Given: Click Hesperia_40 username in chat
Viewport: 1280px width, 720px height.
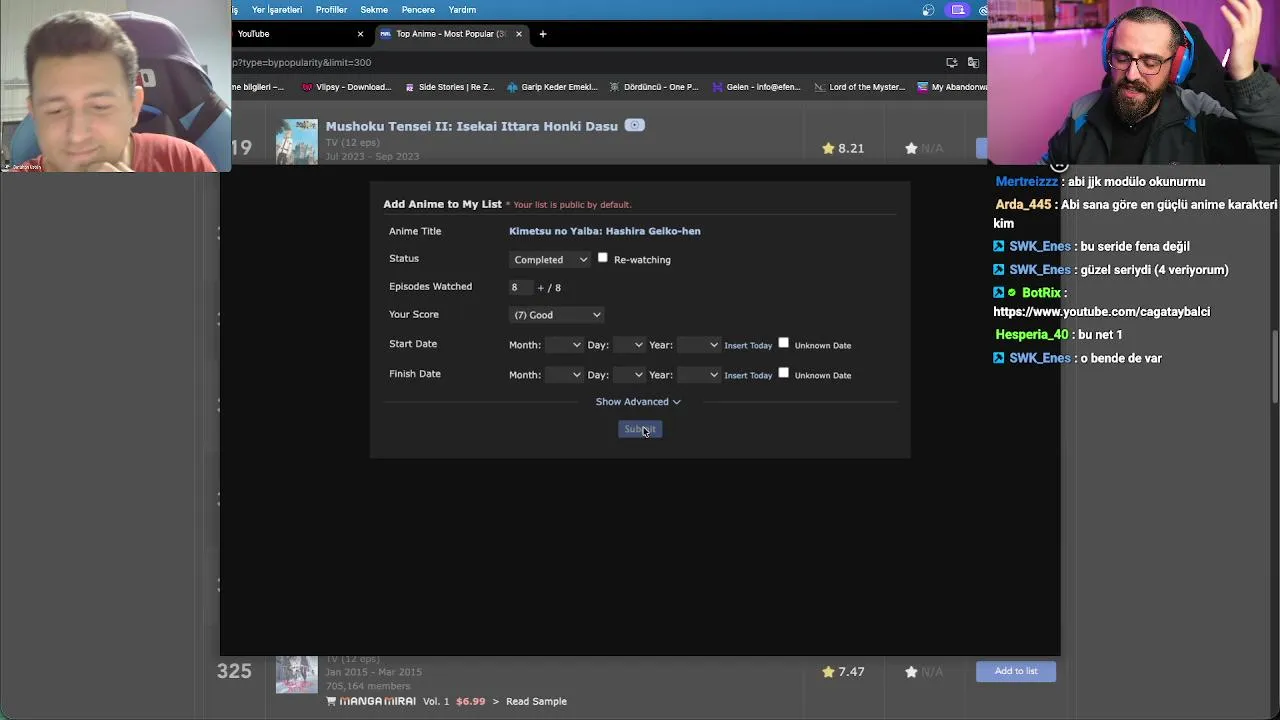Looking at the screenshot, I should [x=1032, y=335].
